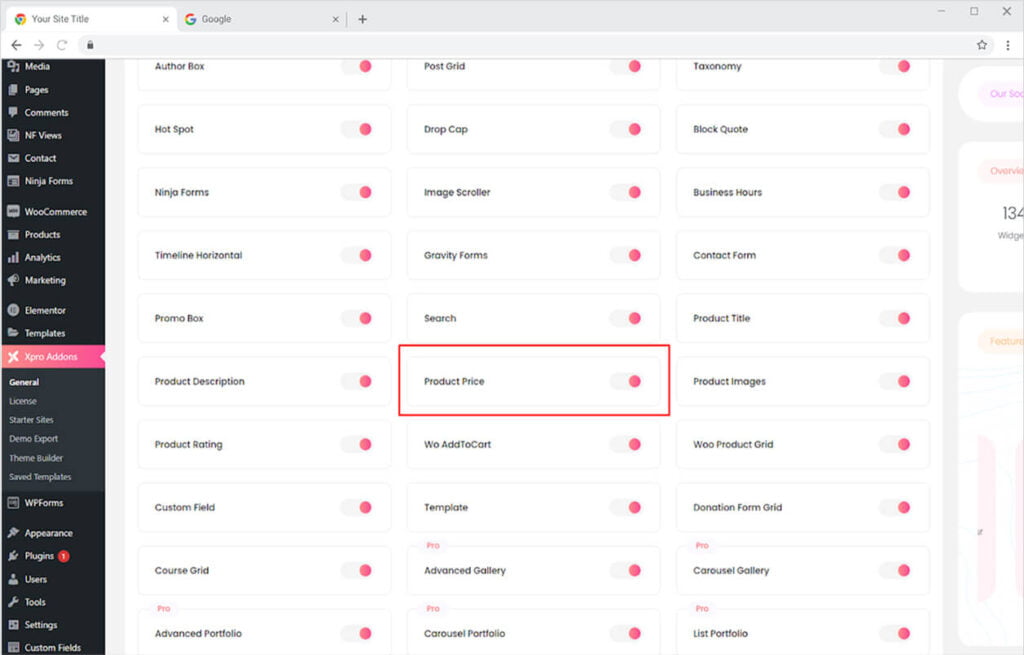Click the WooCommerce icon in sidebar
The image size is (1024, 655).
[x=13, y=212]
